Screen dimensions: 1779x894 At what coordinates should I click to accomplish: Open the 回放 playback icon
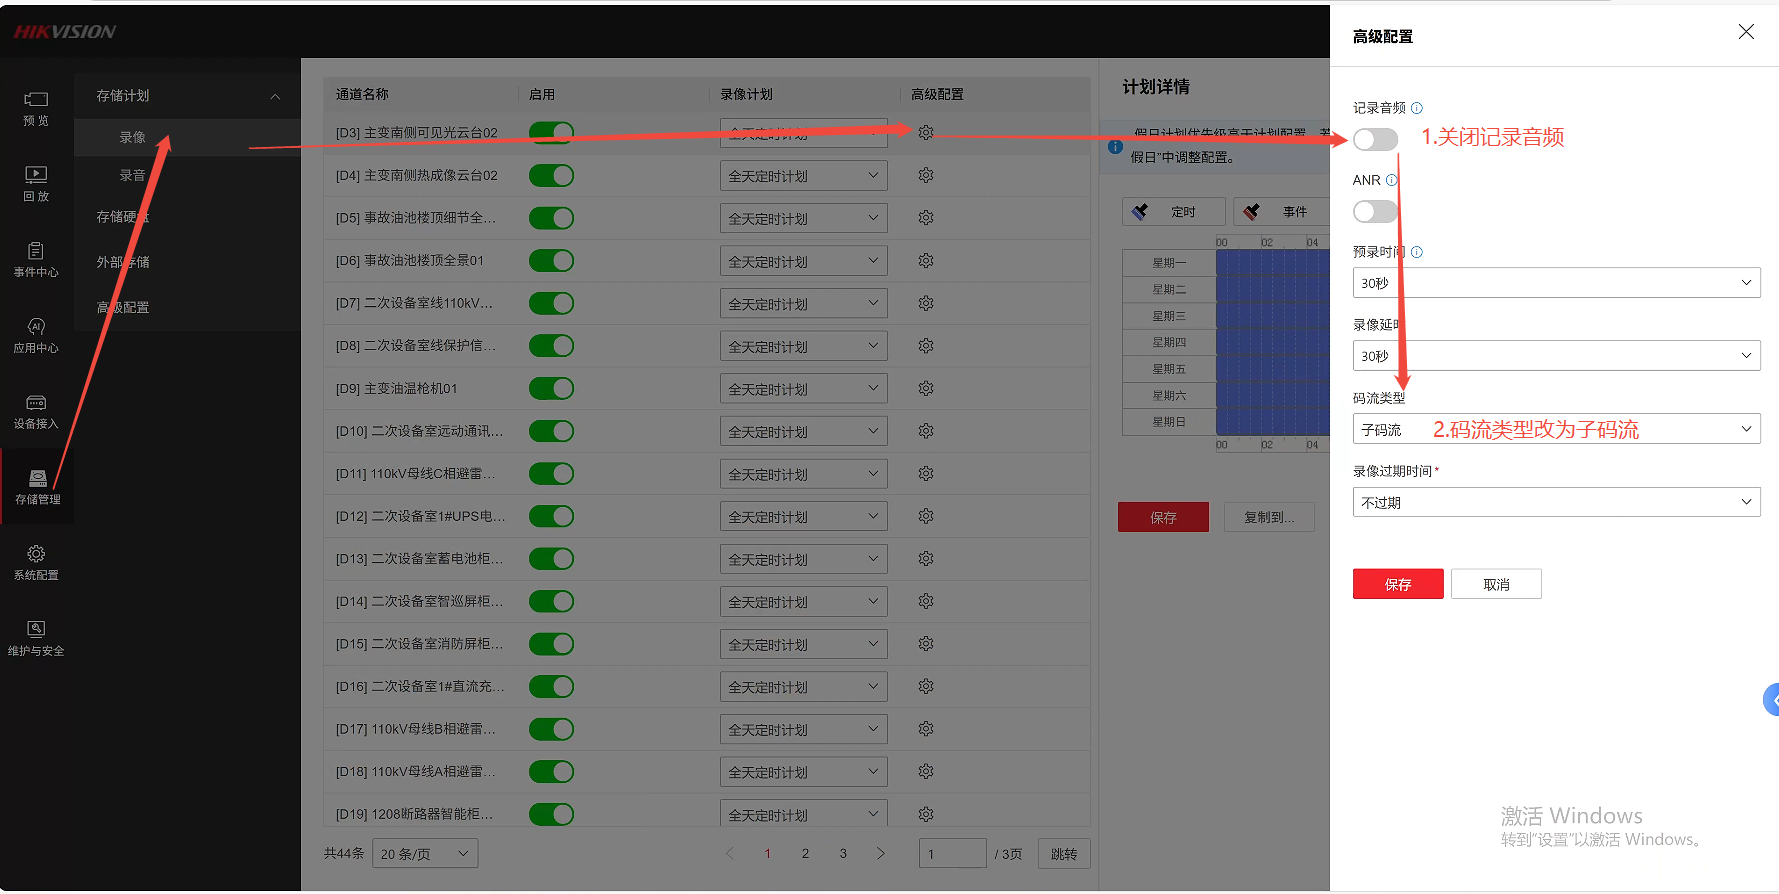pyautogui.click(x=36, y=175)
